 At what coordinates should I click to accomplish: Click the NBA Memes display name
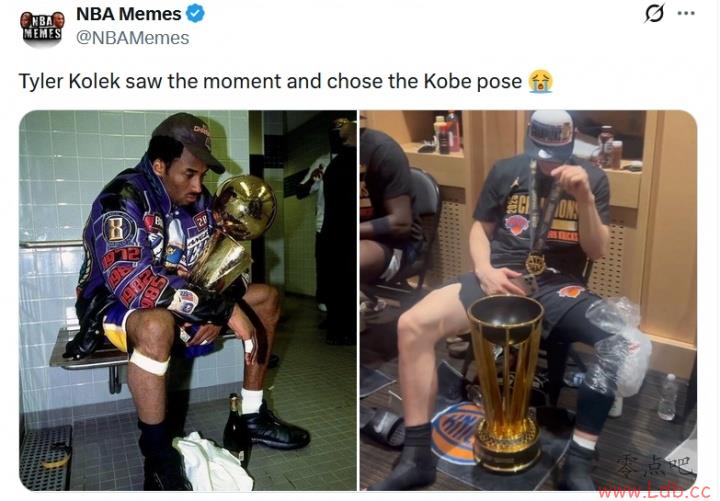128,14
